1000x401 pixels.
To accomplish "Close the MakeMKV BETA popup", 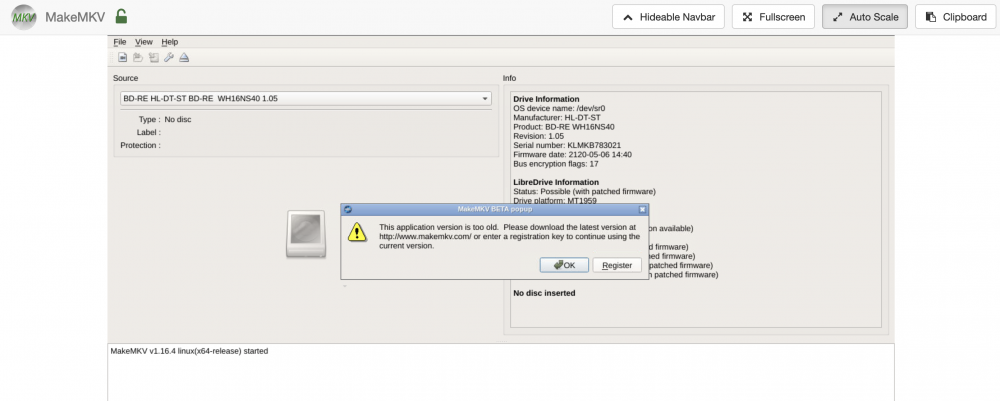I will [x=642, y=209].
